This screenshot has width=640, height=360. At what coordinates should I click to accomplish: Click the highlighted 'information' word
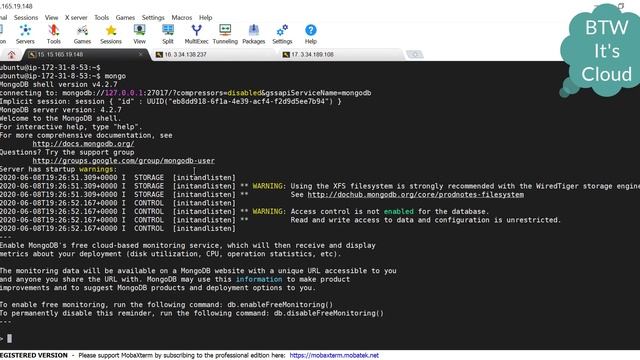click(x=259, y=280)
